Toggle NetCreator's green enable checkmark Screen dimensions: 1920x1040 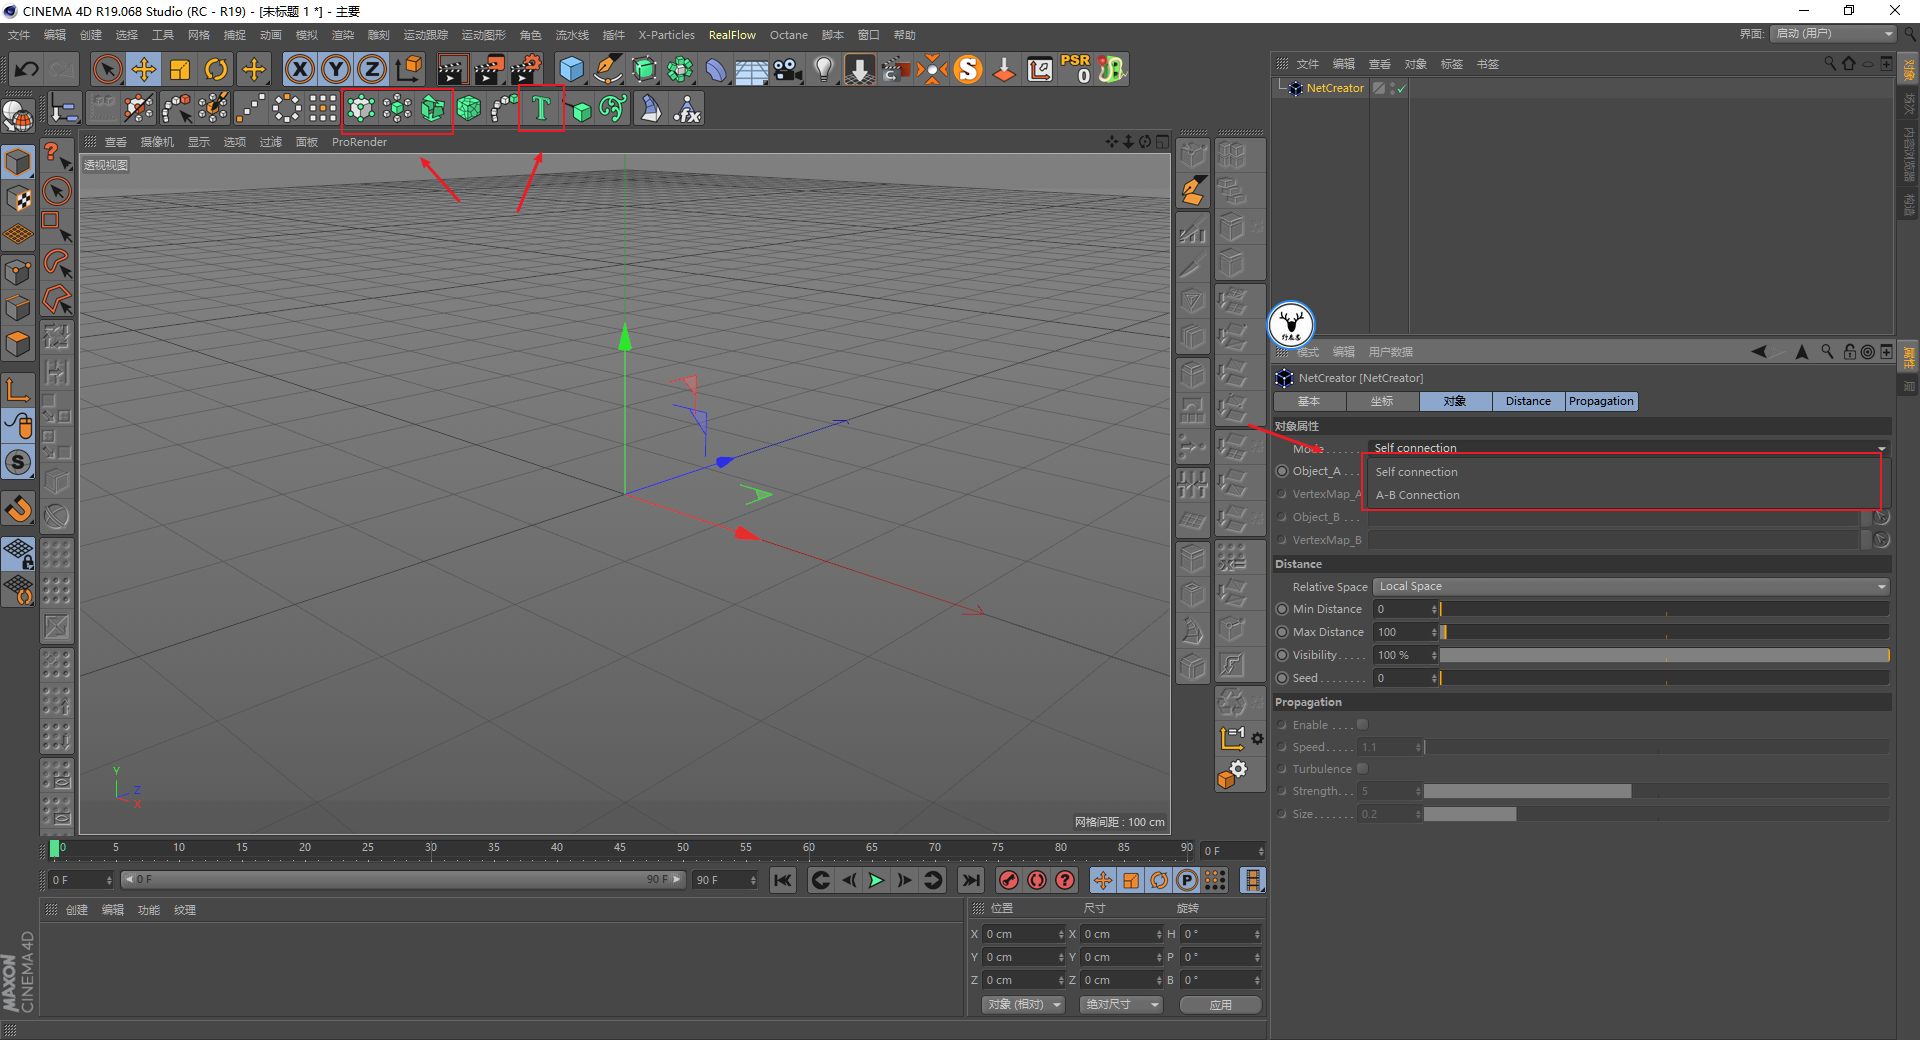1402,88
